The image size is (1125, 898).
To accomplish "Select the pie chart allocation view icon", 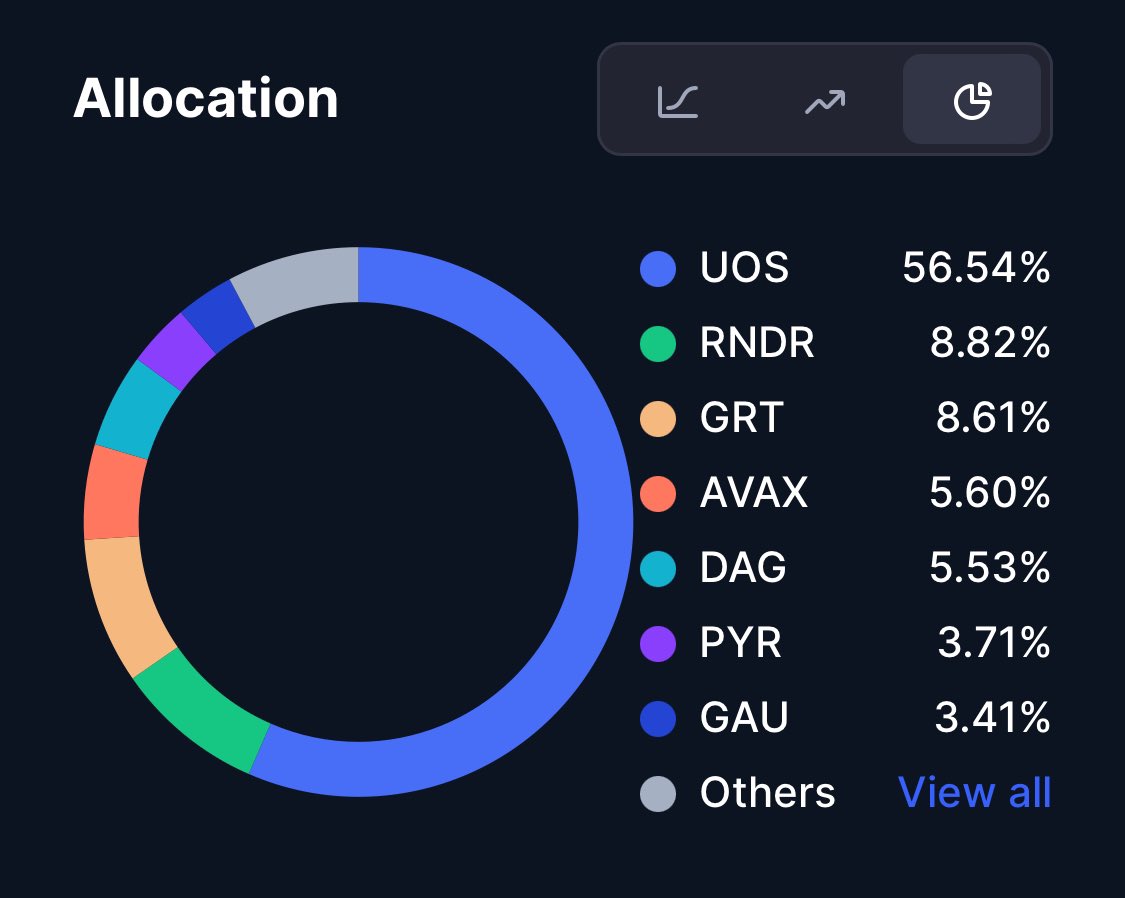I will coord(972,100).
